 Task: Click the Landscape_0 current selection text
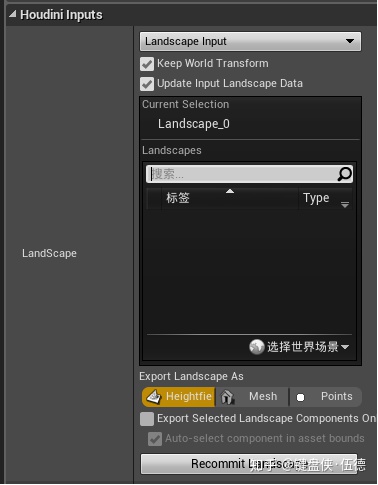194,124
